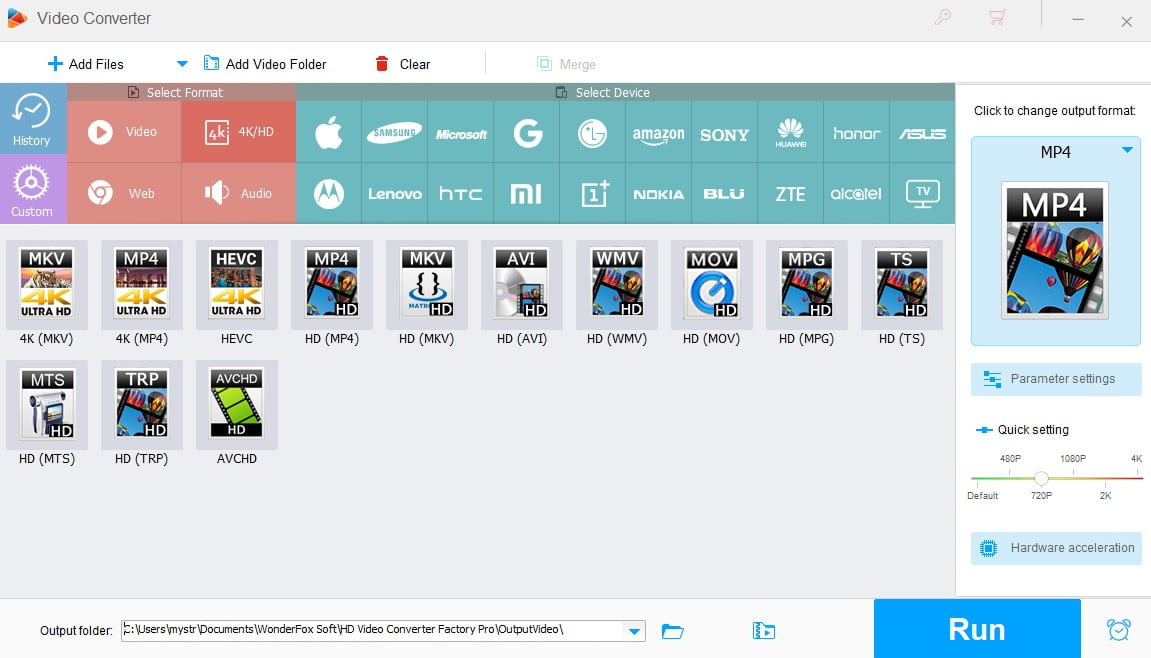The image size is (1151, 658).
Task: Choose the Audio format category
Action: (x=238, y=192)
